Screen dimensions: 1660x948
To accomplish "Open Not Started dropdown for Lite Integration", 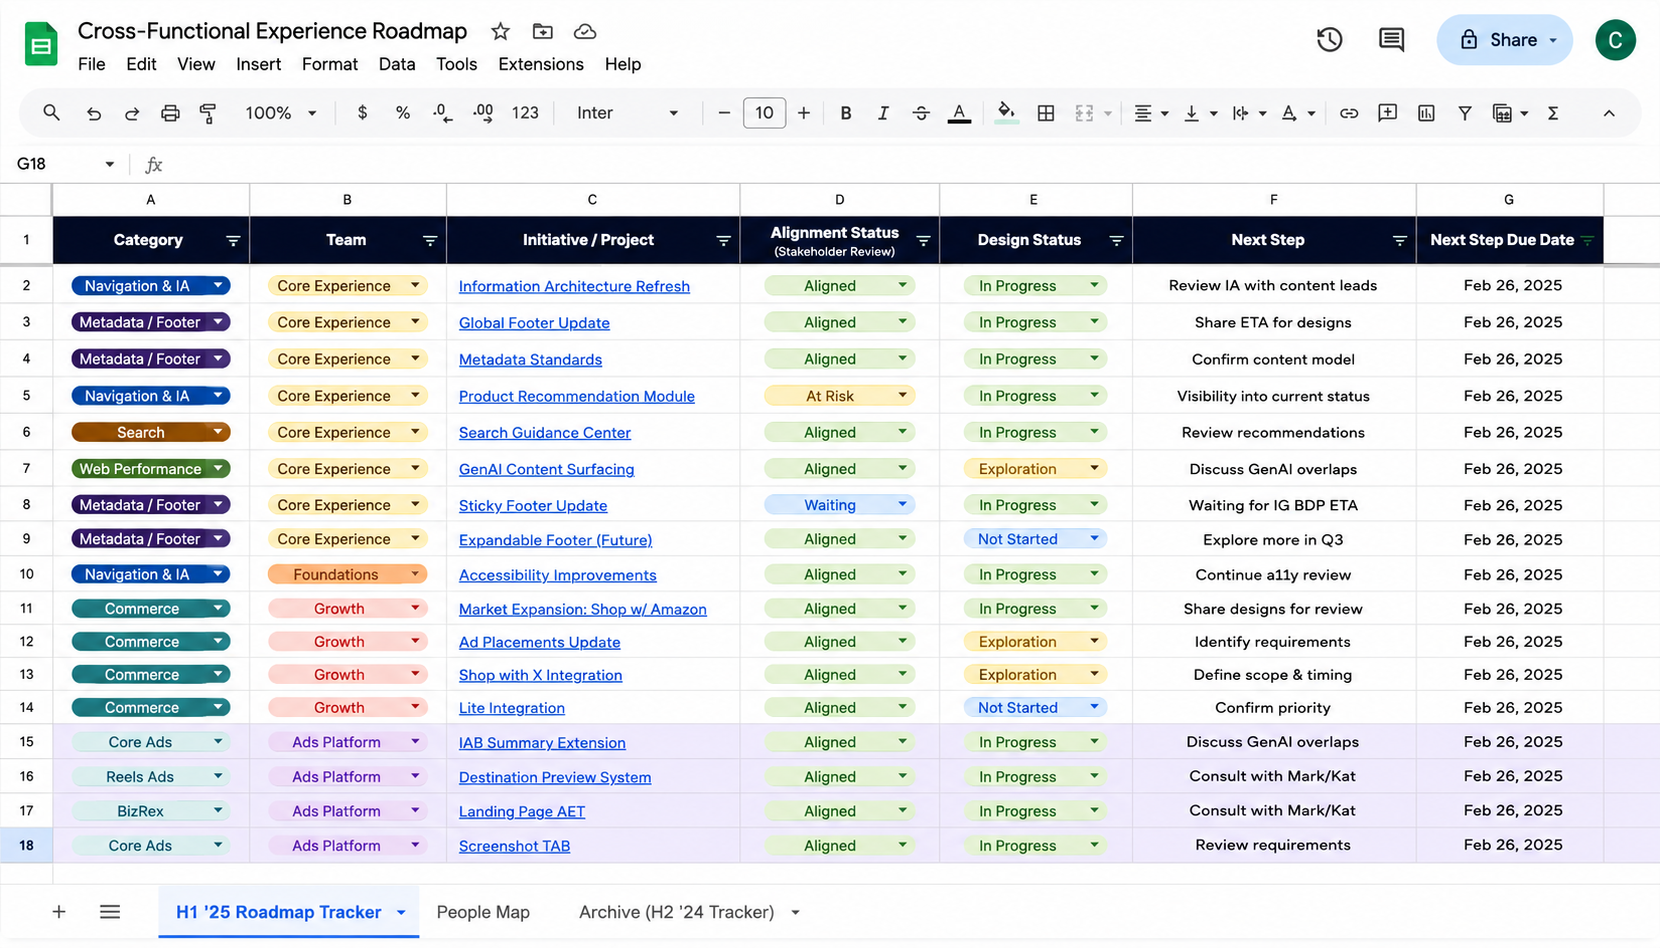I will coord(1094,707).
